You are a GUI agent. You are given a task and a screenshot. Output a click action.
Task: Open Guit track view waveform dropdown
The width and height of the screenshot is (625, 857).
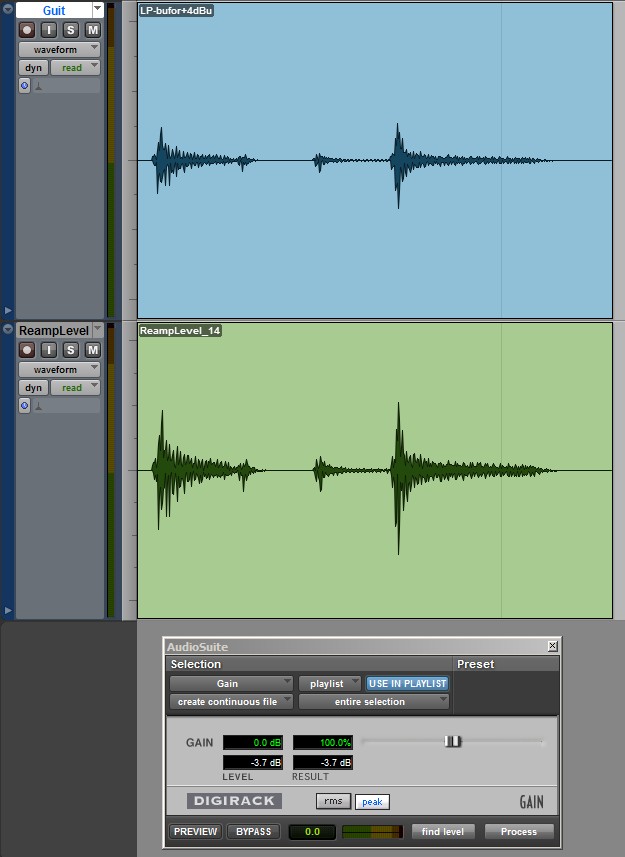click(59, 49)
